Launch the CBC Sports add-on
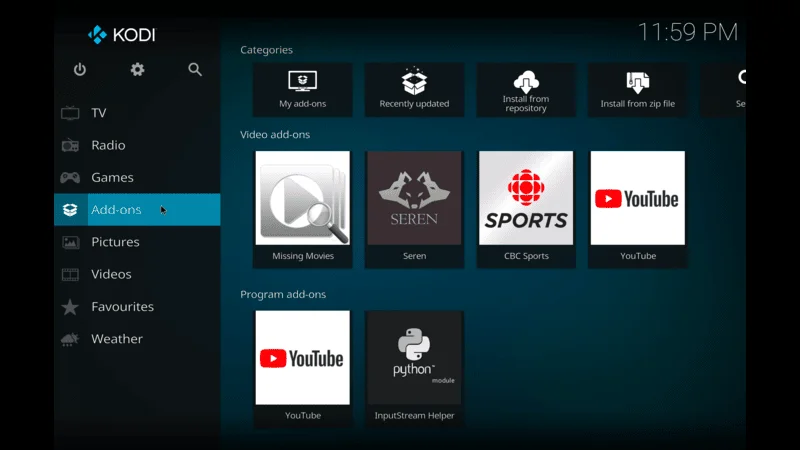The image size is (800, 450). pos(526,209)
